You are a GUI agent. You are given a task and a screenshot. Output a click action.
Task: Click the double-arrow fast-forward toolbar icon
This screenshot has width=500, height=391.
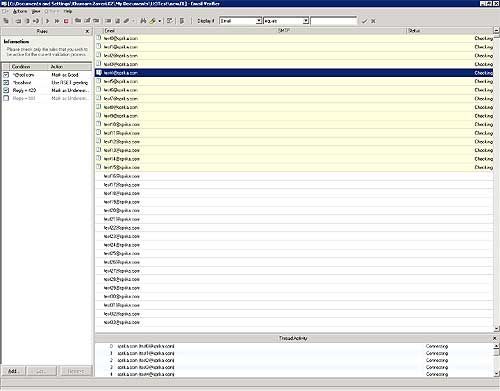pos(57,21)
